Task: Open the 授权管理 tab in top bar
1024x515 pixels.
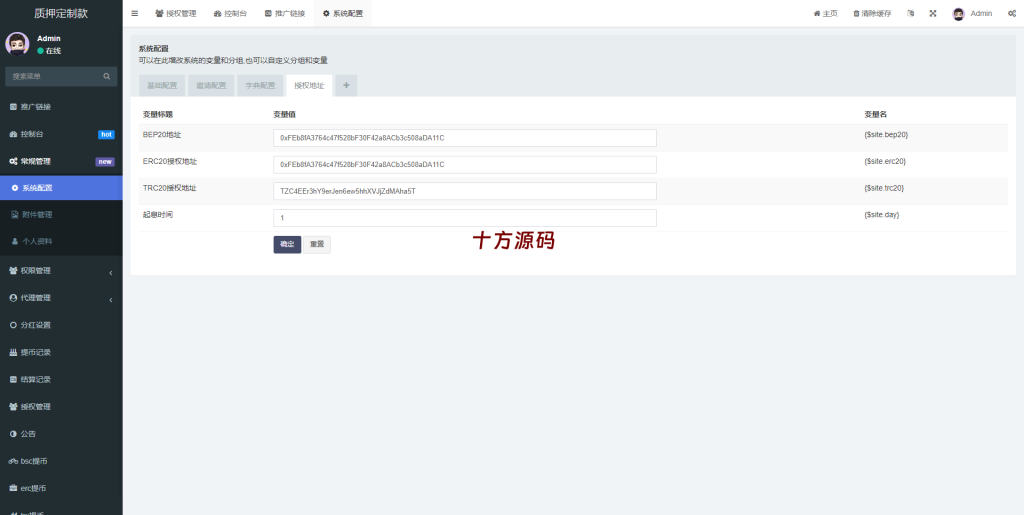Action: (176, 13)
